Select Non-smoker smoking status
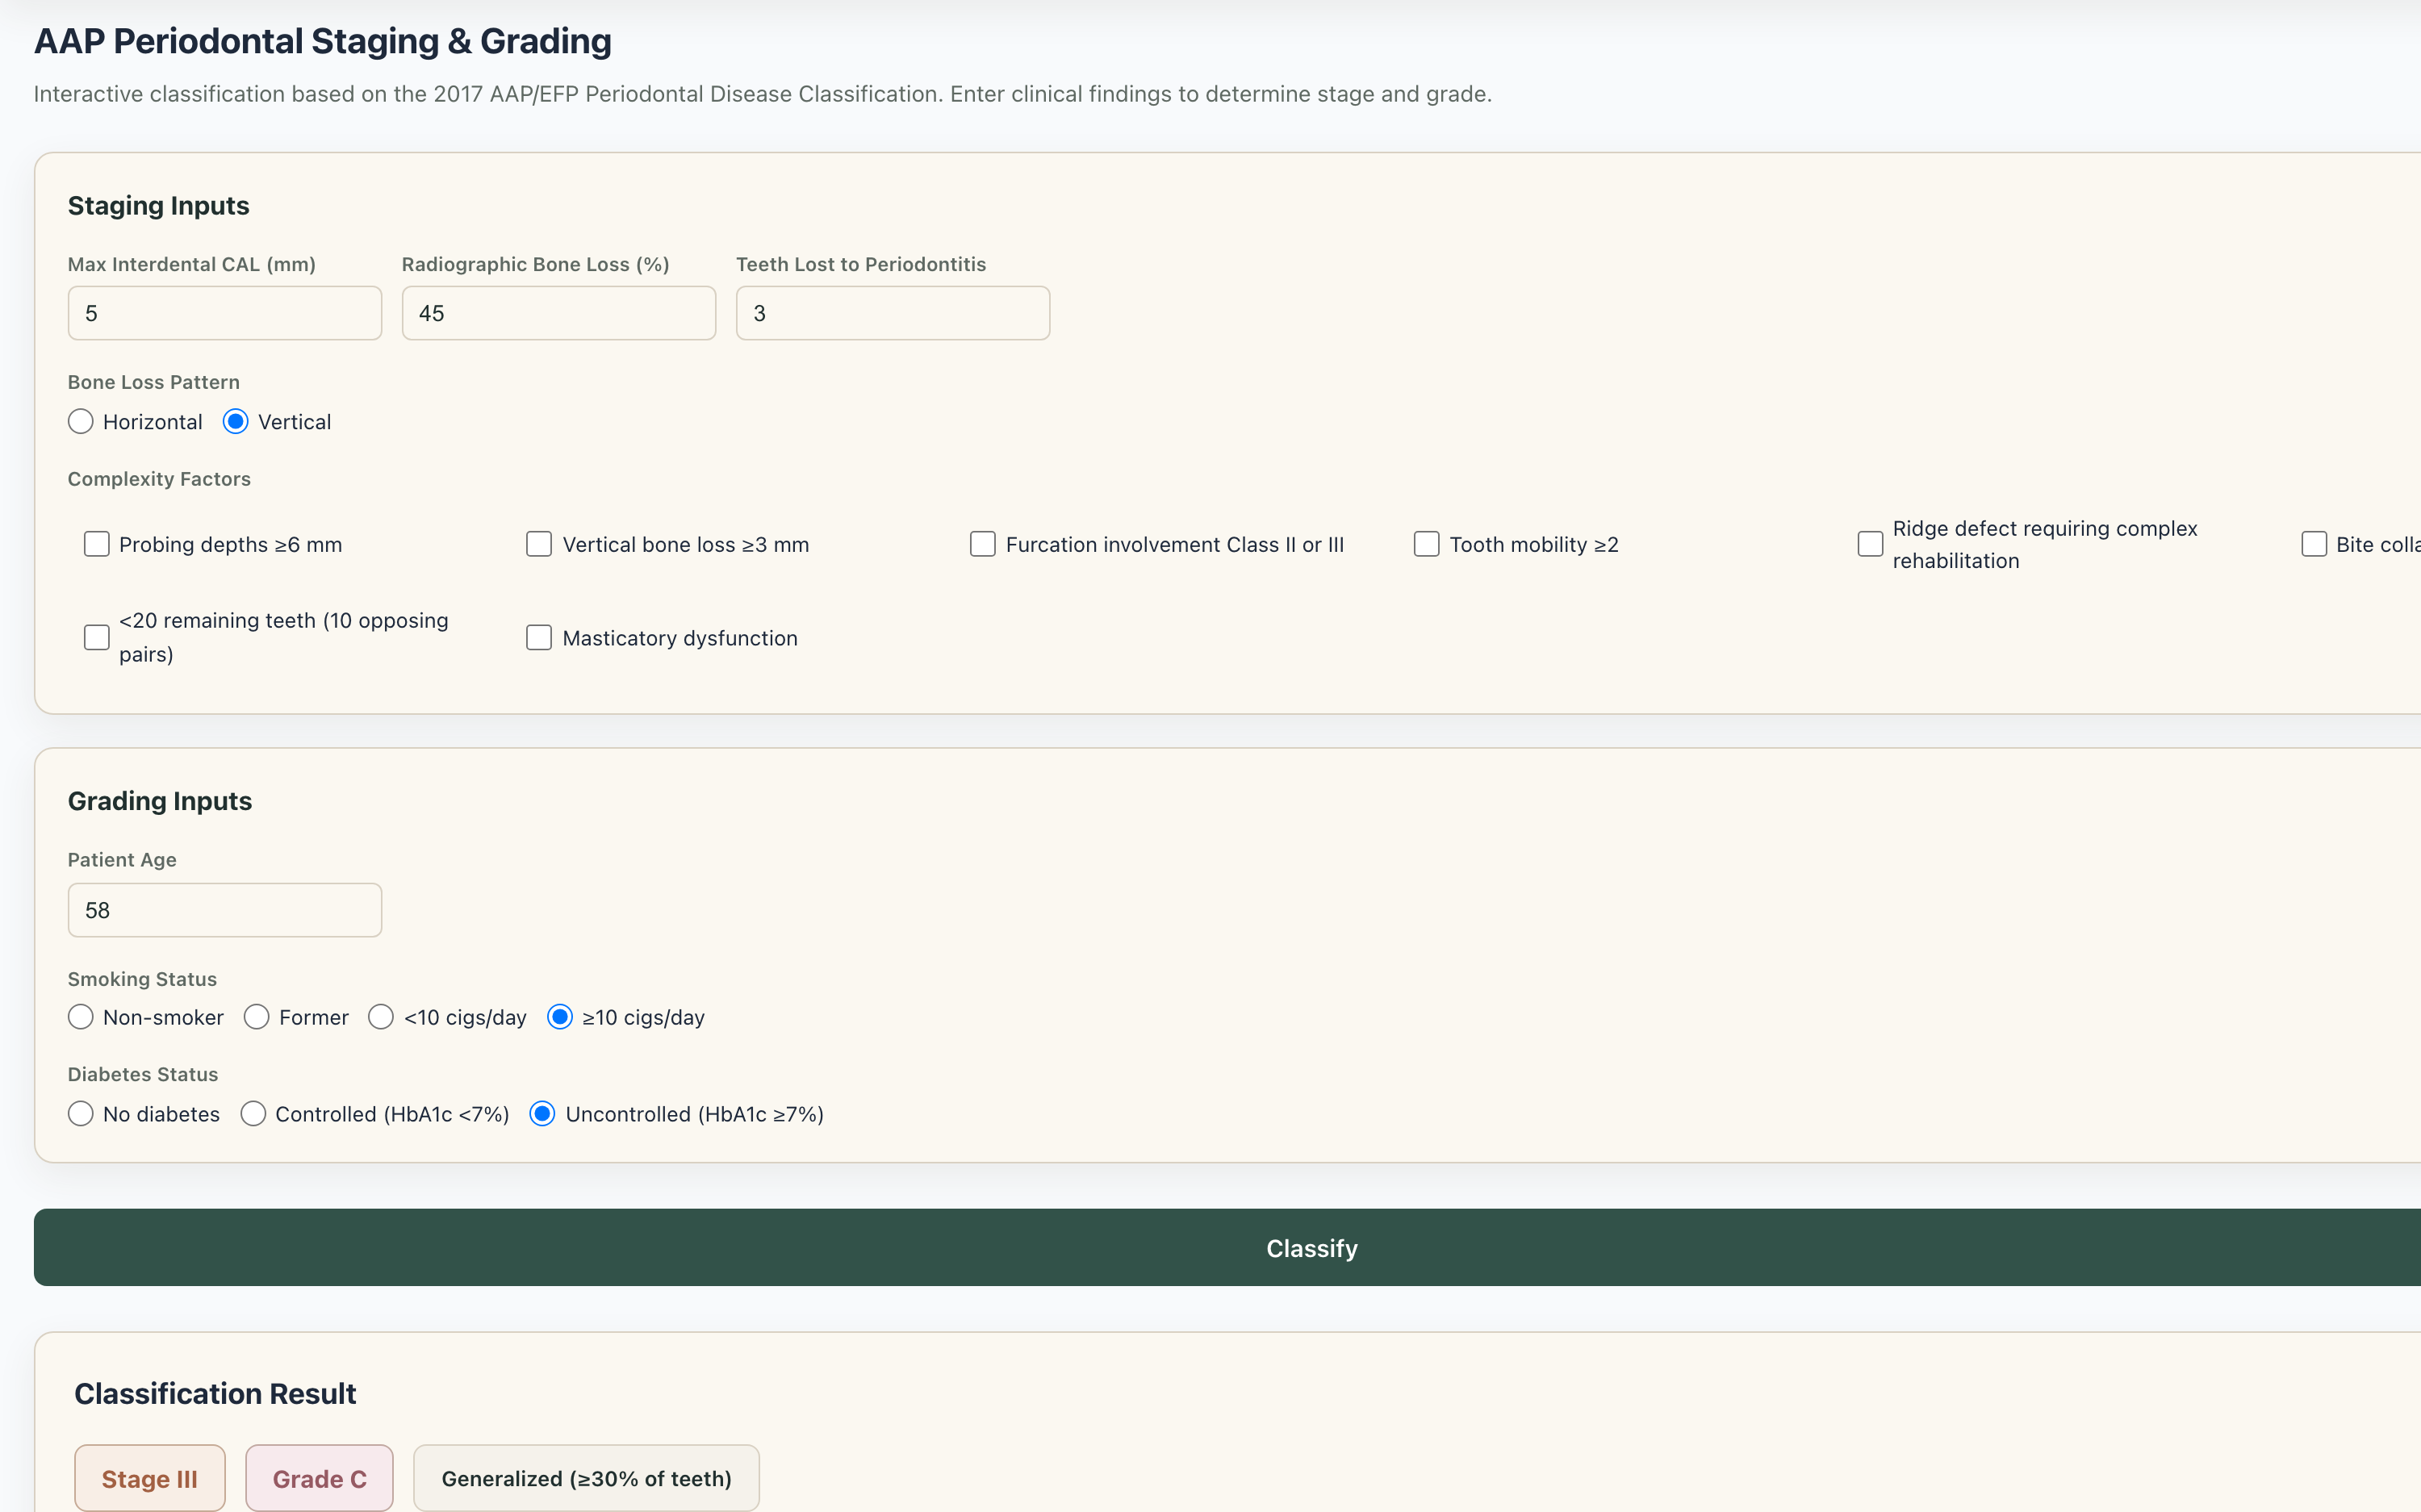This screenshot has width=2421, height=1512. point(81,1017)
